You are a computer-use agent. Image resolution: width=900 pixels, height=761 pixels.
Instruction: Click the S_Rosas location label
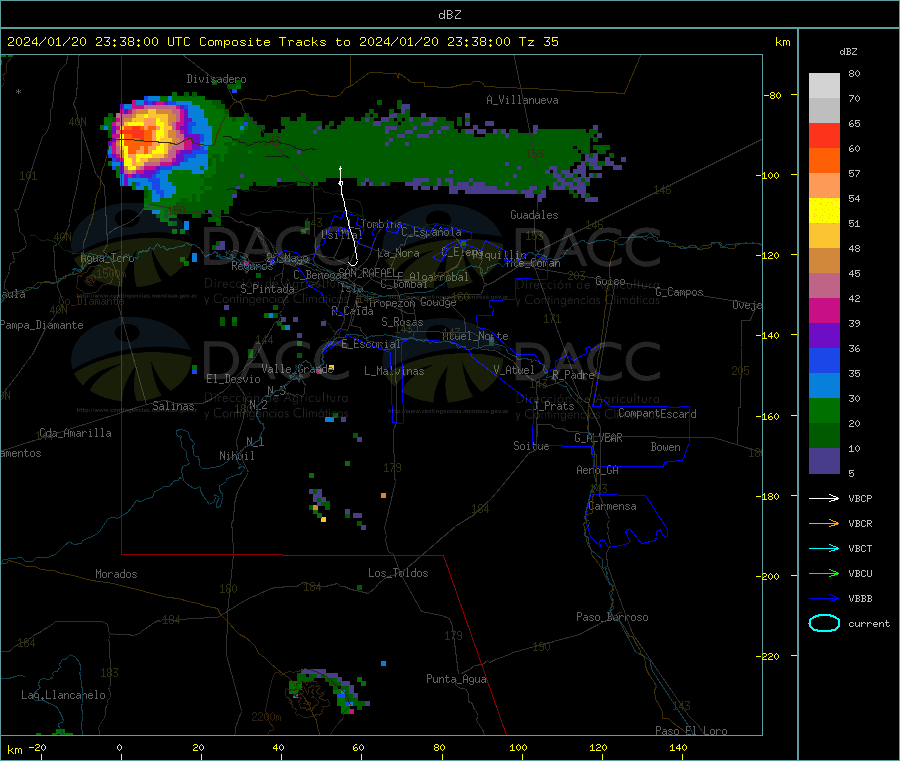click(x=402, y=322)
